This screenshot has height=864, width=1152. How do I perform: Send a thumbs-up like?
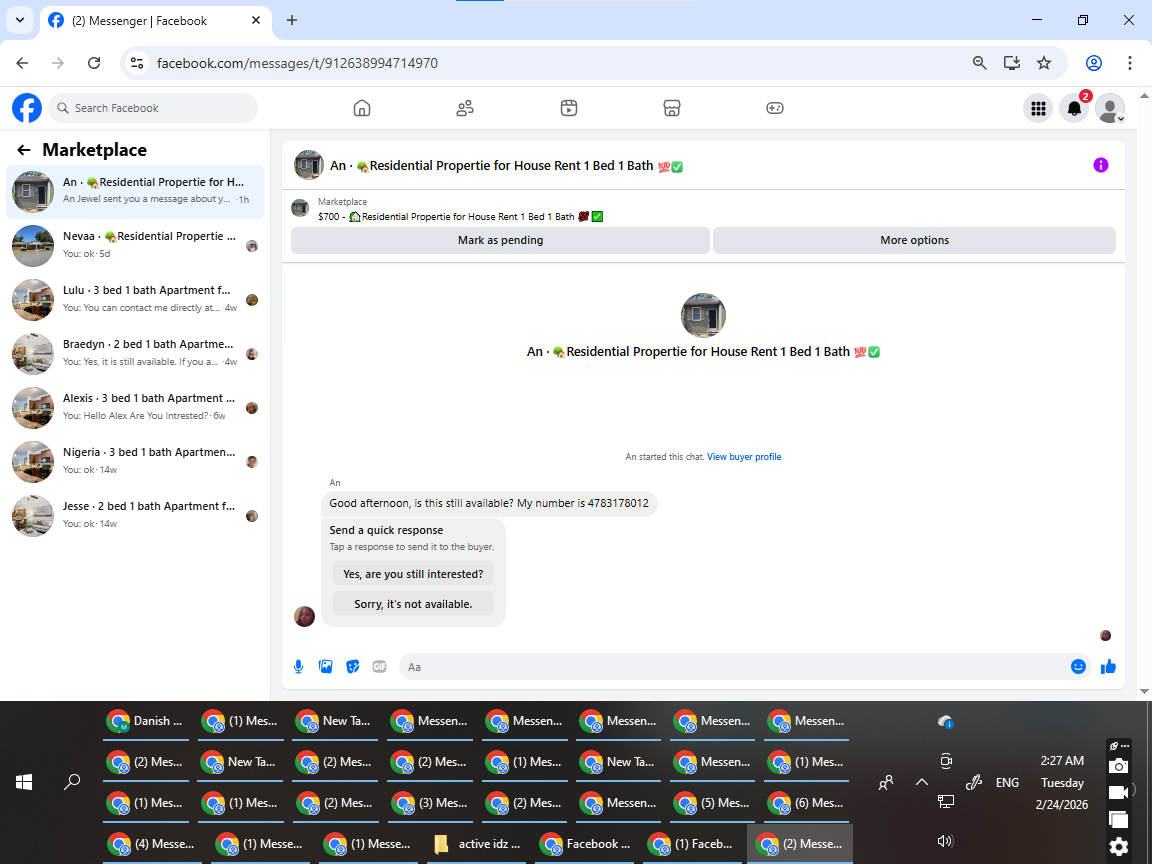1108,666
